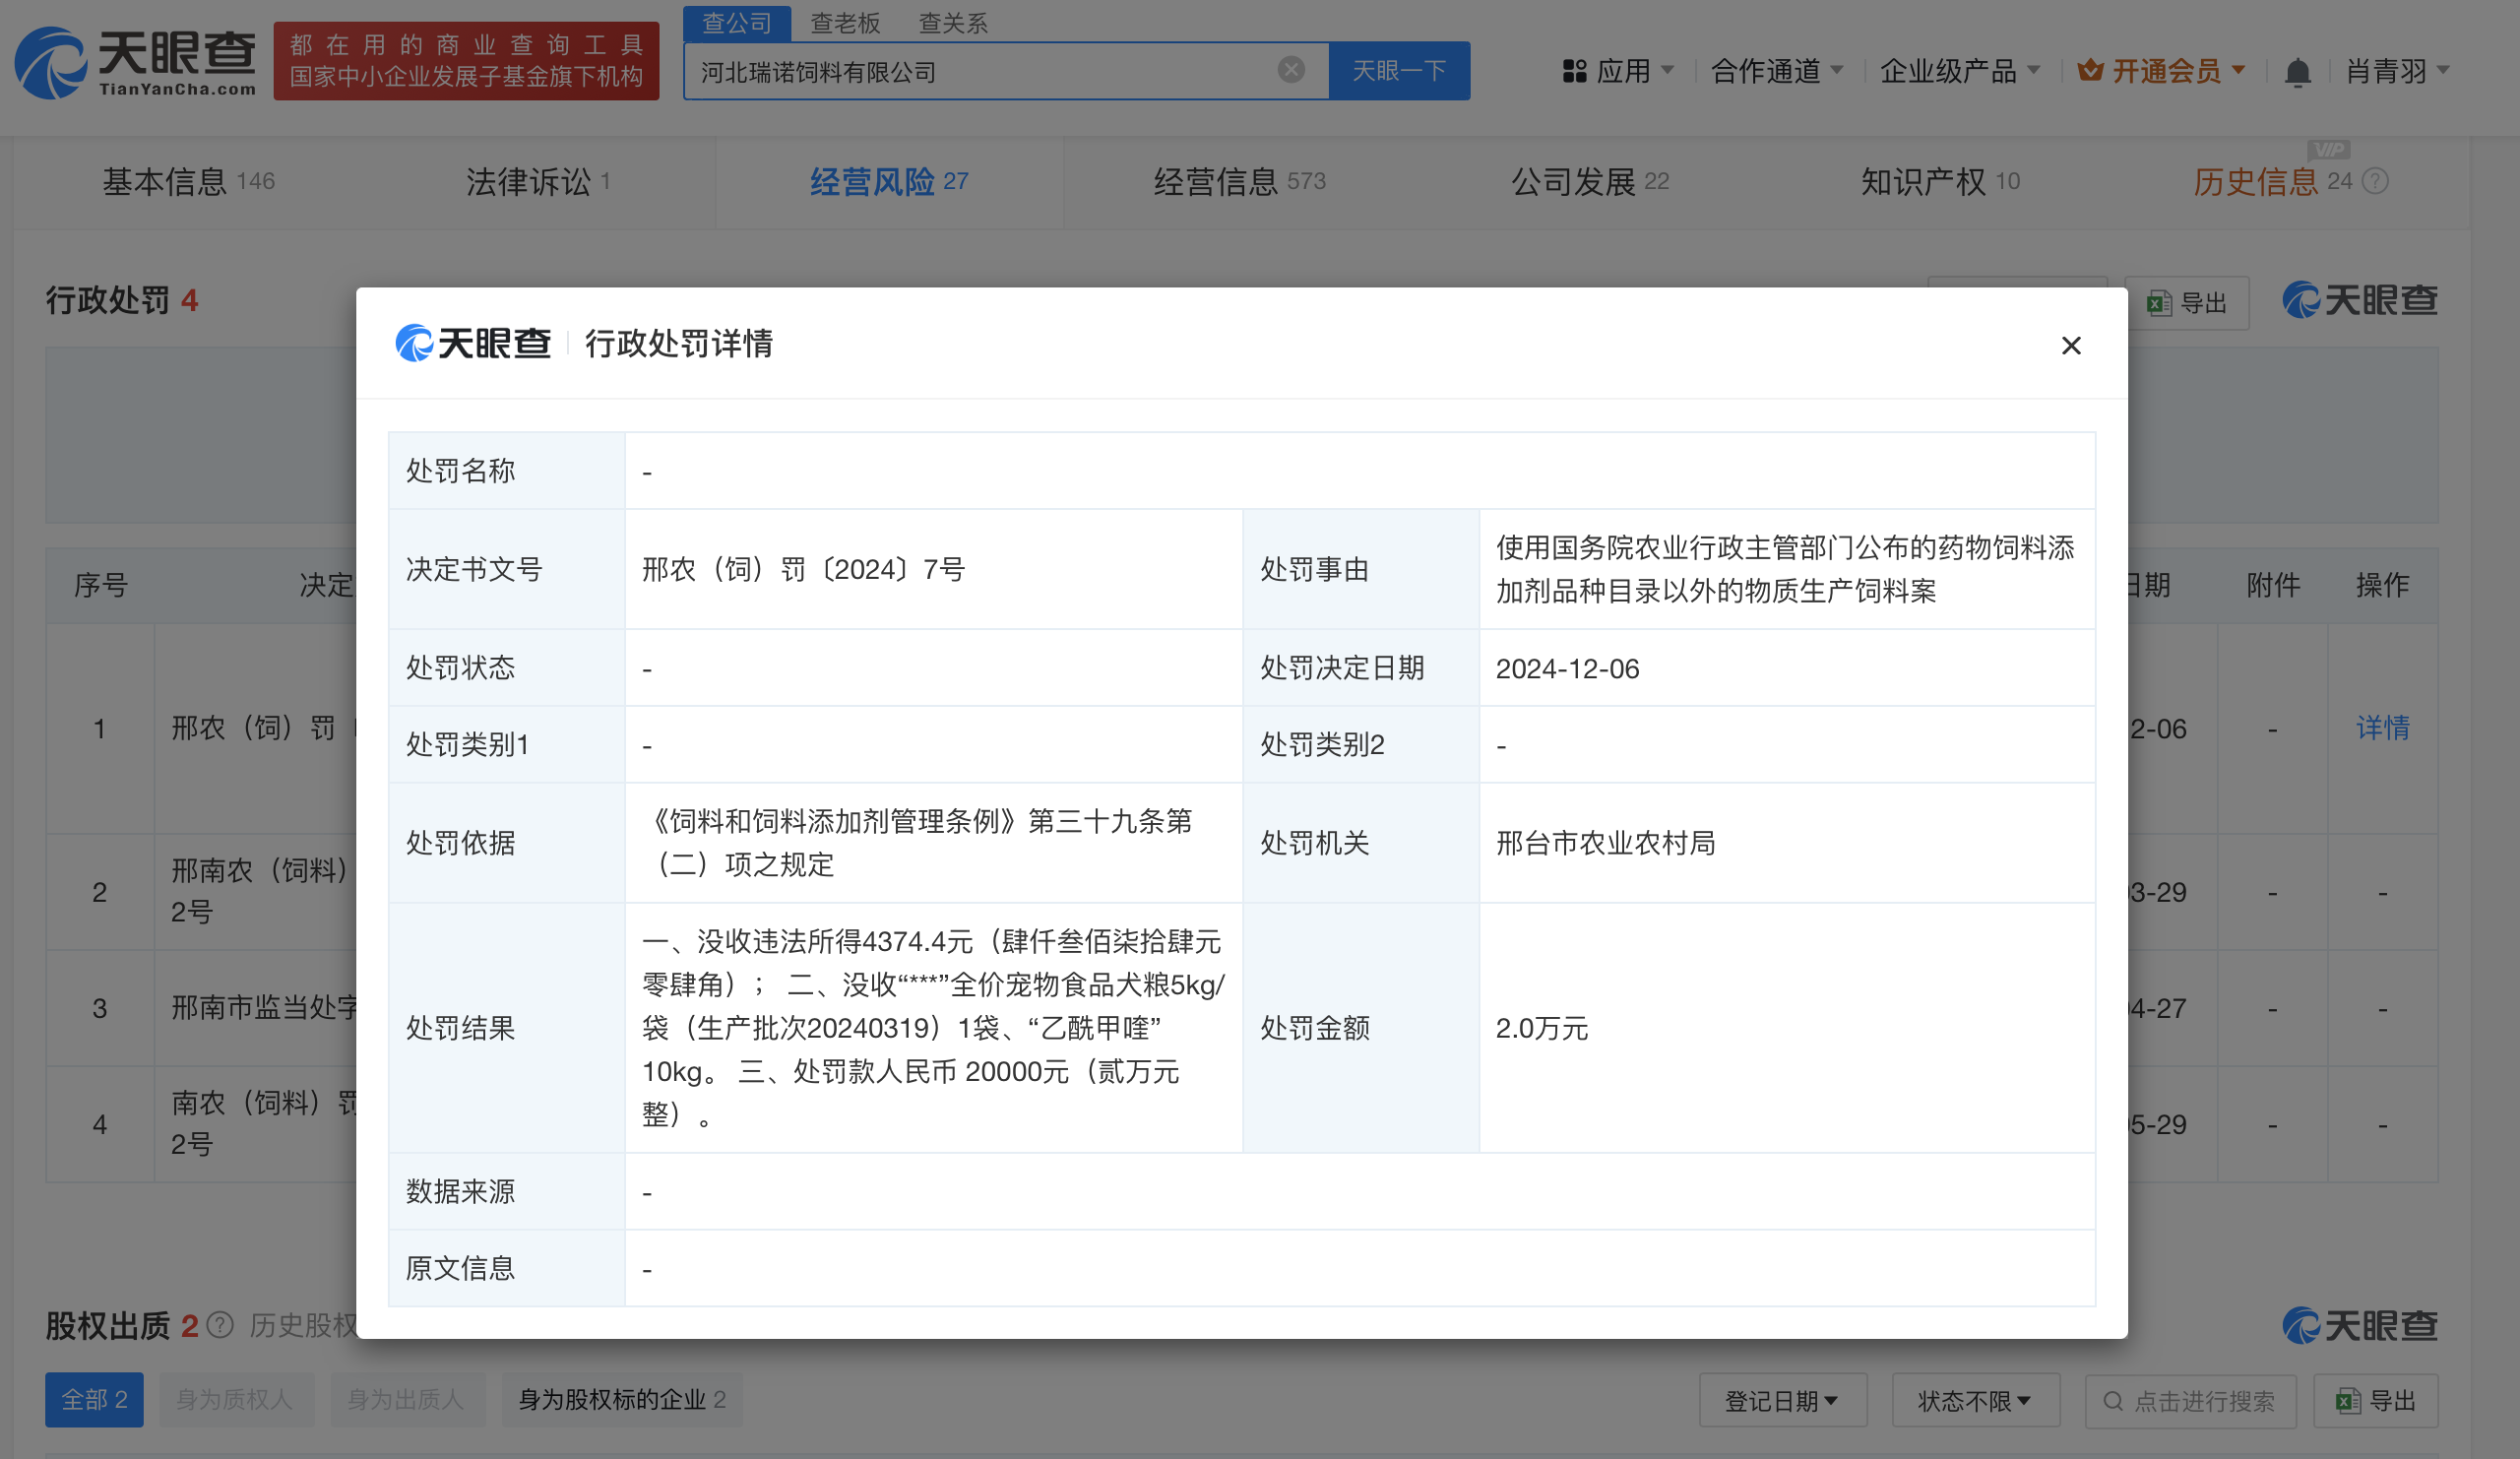Click 邢南市监当处字 row 3 entry

[263, 1007]
